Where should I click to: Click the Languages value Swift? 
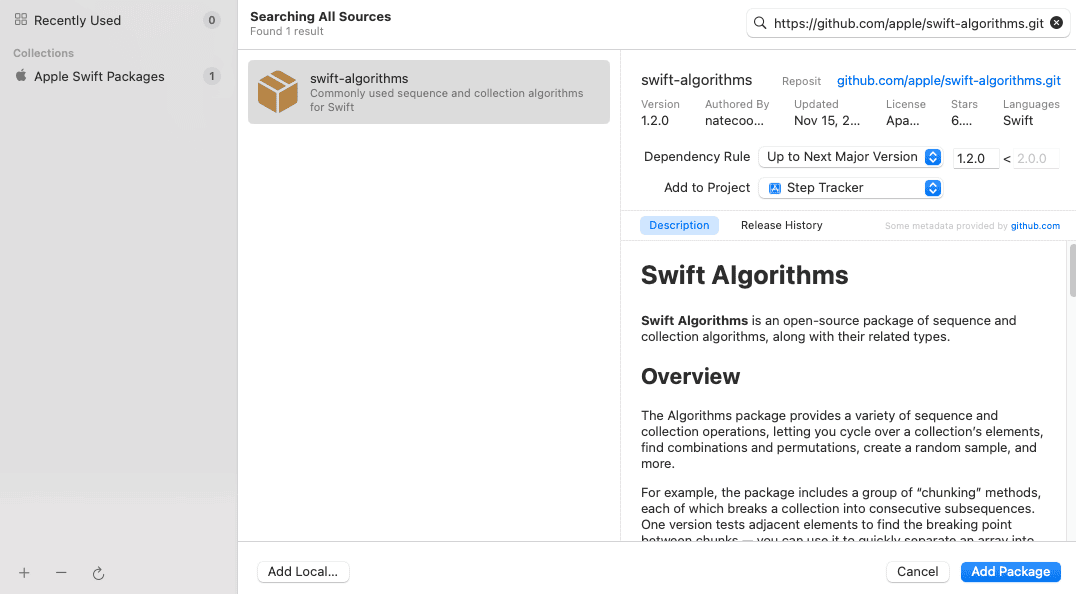coord(1018,121)
